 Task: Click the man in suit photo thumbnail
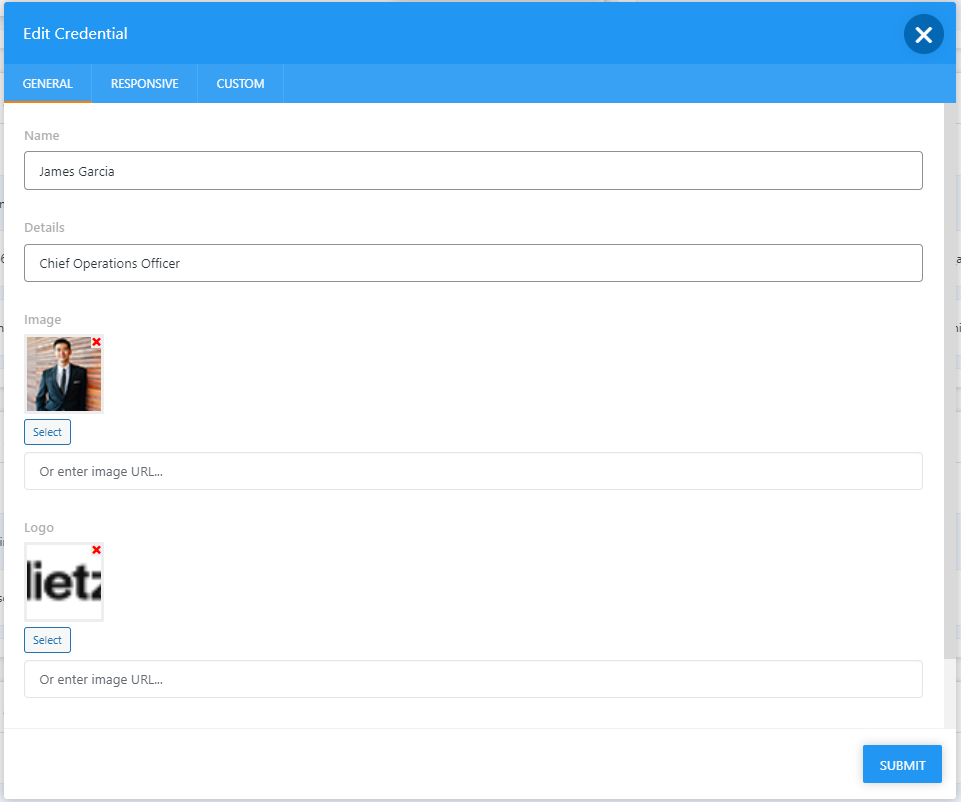[64, 374]
